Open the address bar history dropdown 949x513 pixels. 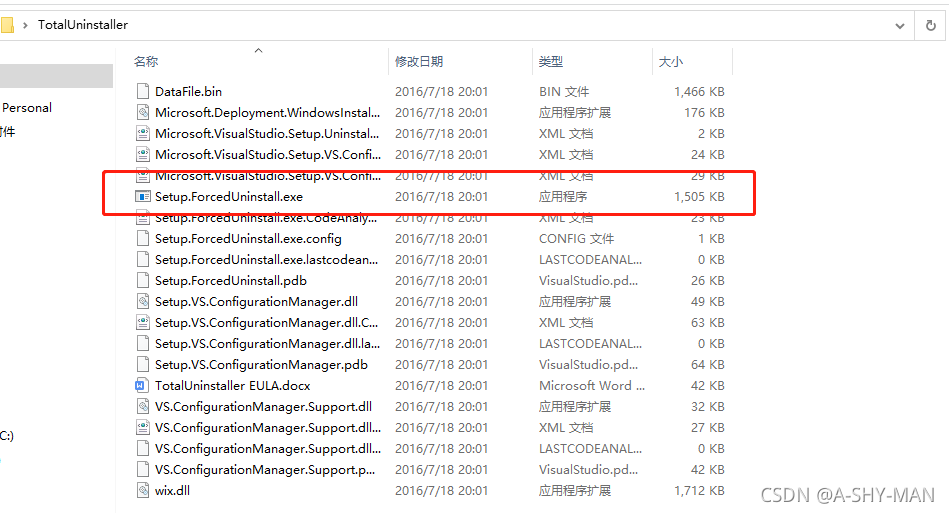coord(900,25)
